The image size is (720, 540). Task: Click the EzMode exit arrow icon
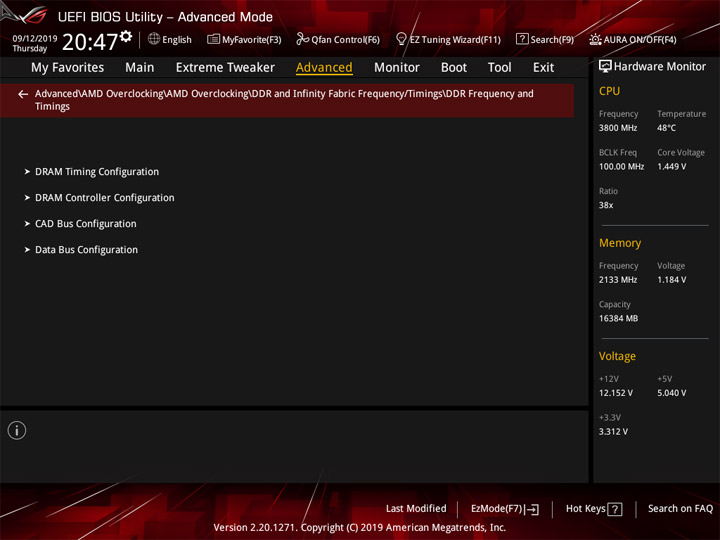point(532,509)
